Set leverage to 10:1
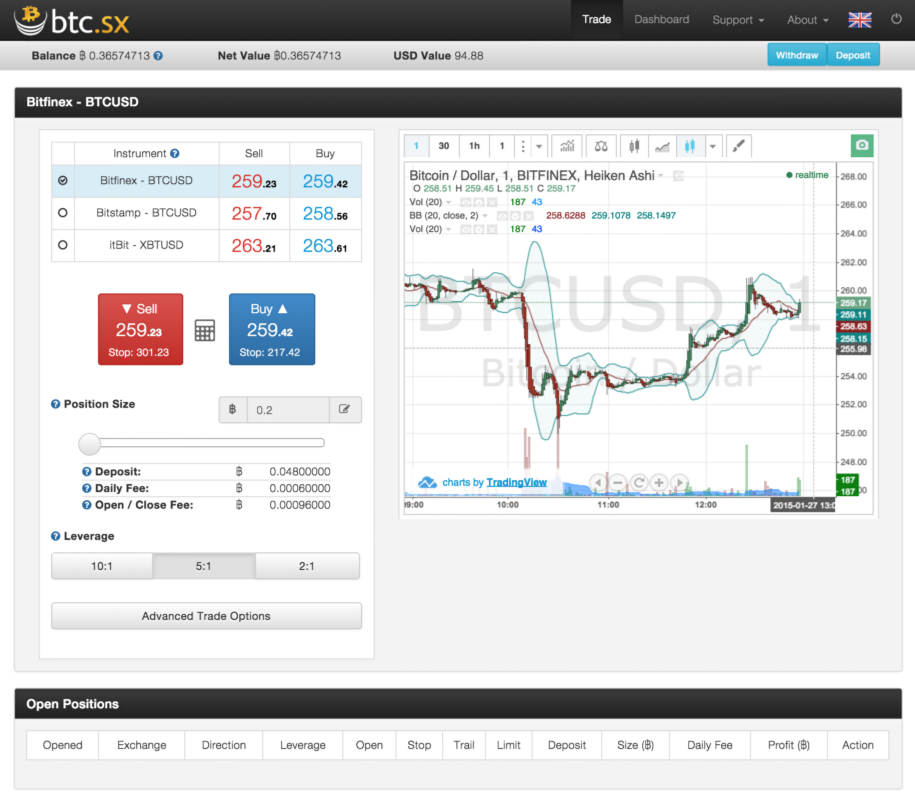The height and width of the screenshot is (799, 915). pos(102,566)
